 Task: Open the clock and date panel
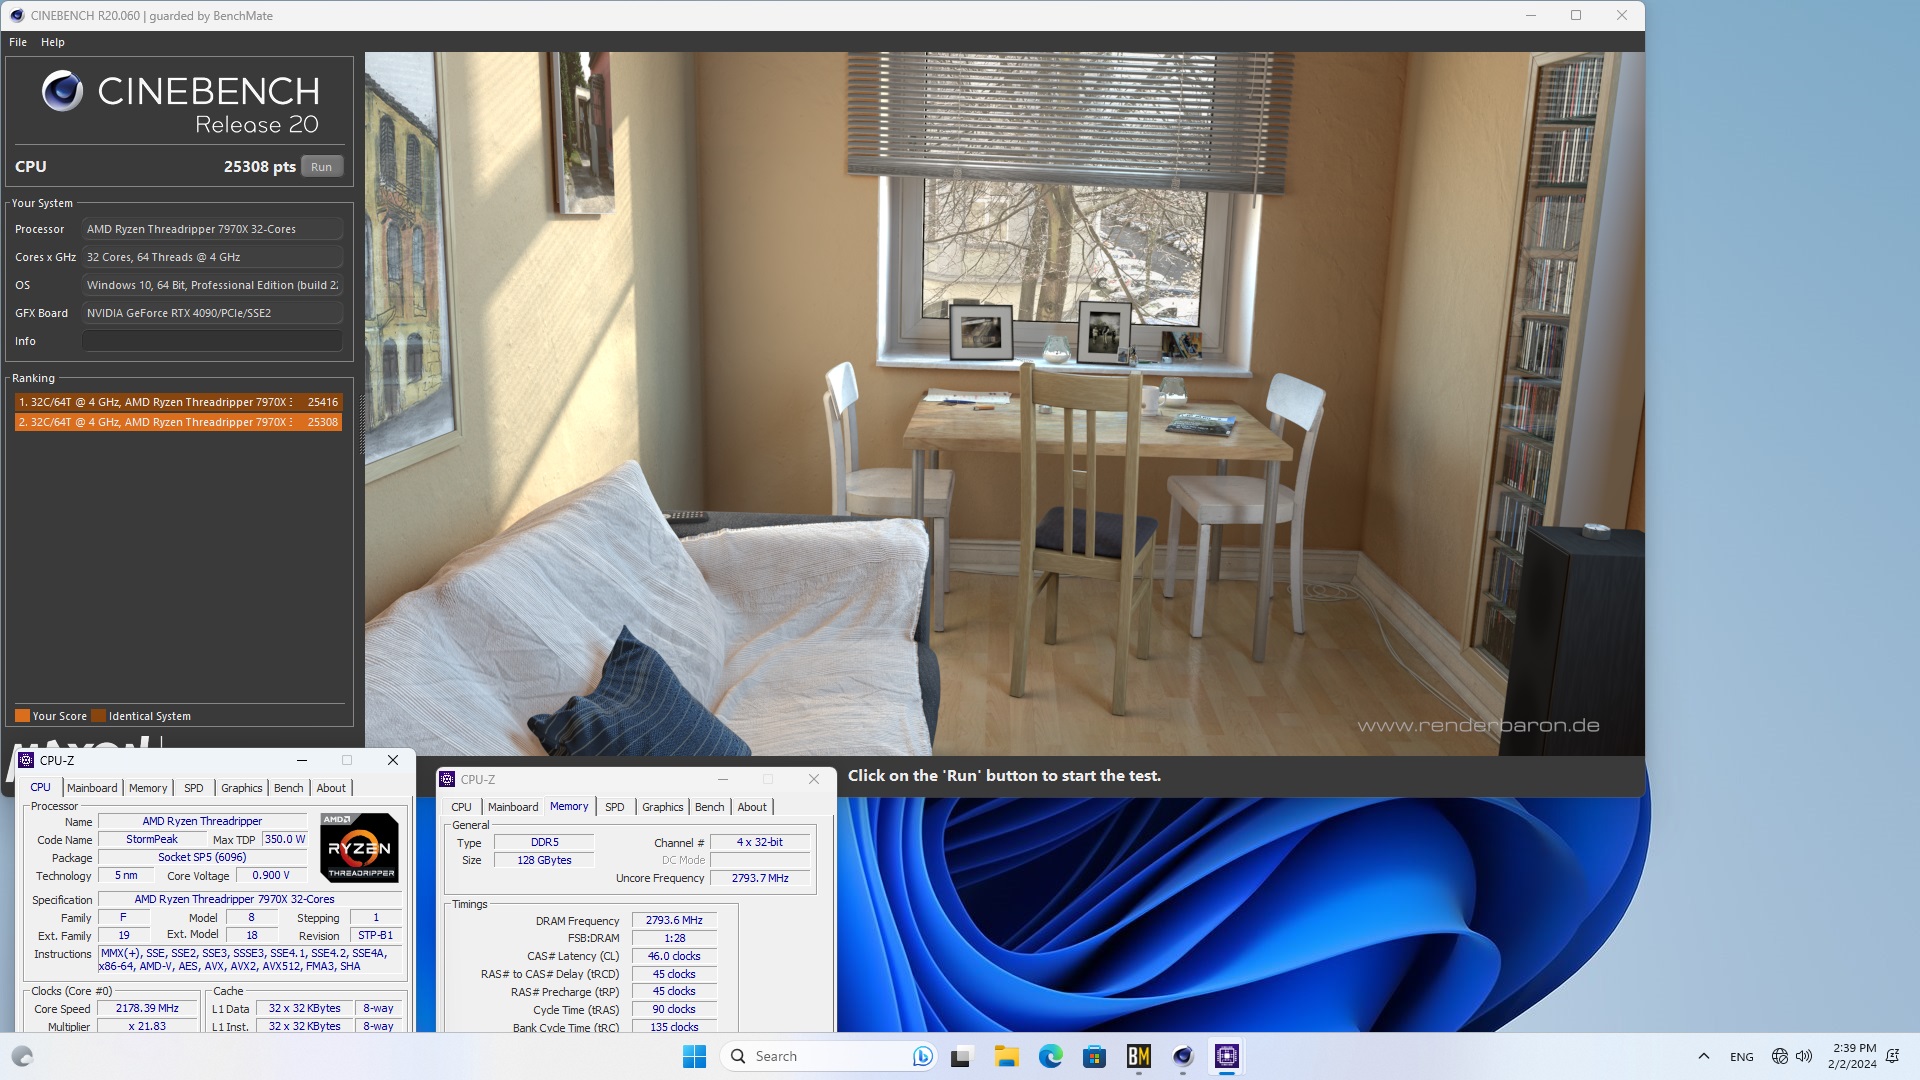pyautogui.click(x=1852, y=1056)
